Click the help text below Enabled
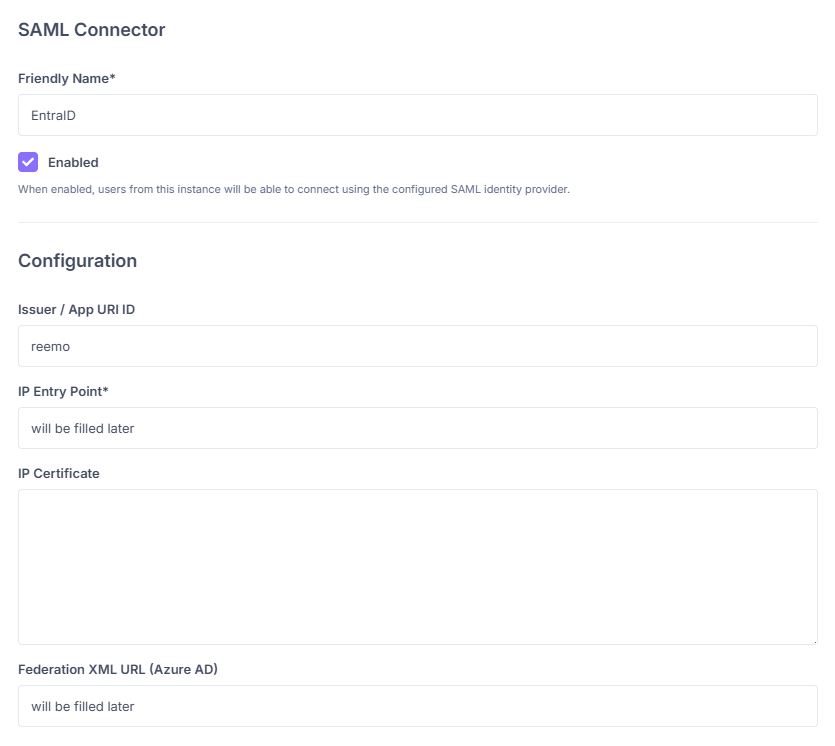This screenshot has width=835, height=746. [293, 189]
